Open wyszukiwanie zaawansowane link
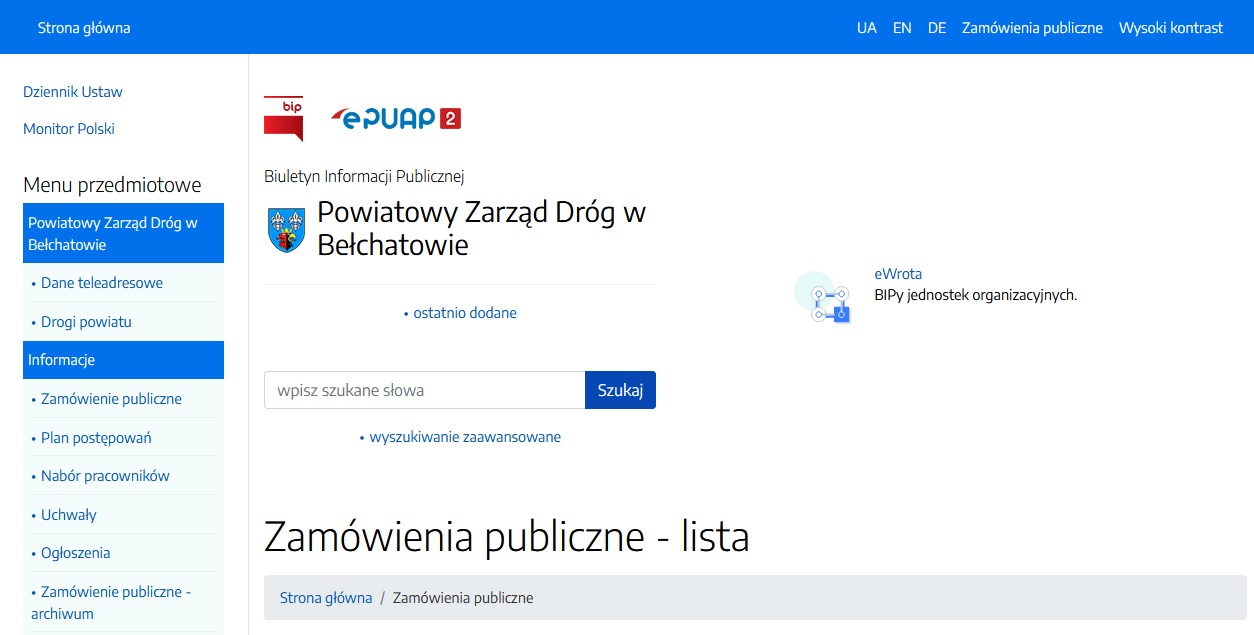Screen dimensions: 1254x635 point(465,437)
